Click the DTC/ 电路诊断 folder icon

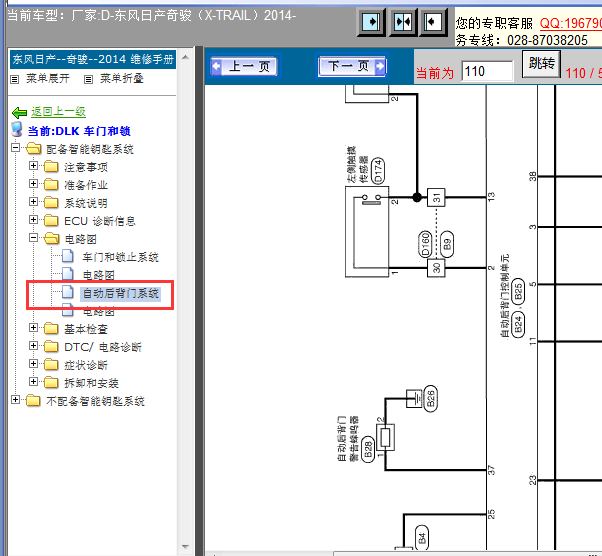pyautogui.click(x=51, y=346)
